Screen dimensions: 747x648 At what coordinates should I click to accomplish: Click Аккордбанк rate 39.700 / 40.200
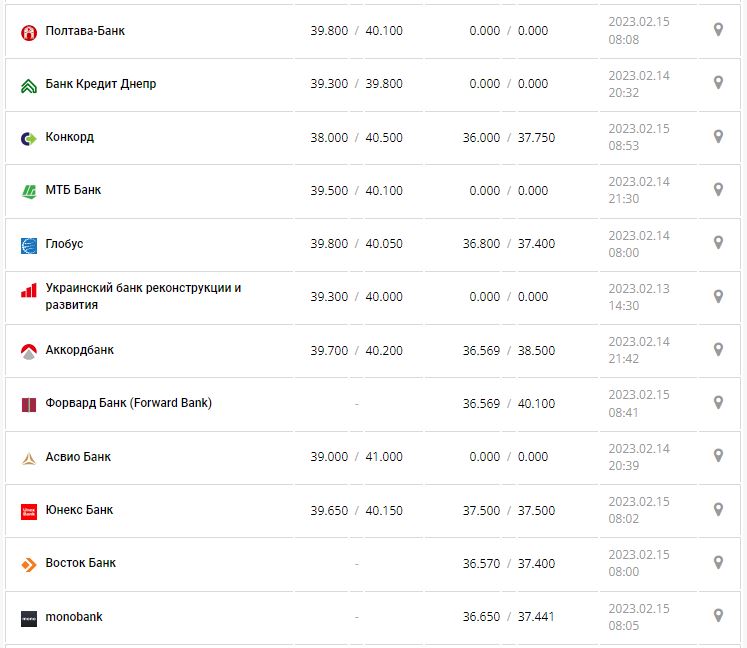[356, 350]
